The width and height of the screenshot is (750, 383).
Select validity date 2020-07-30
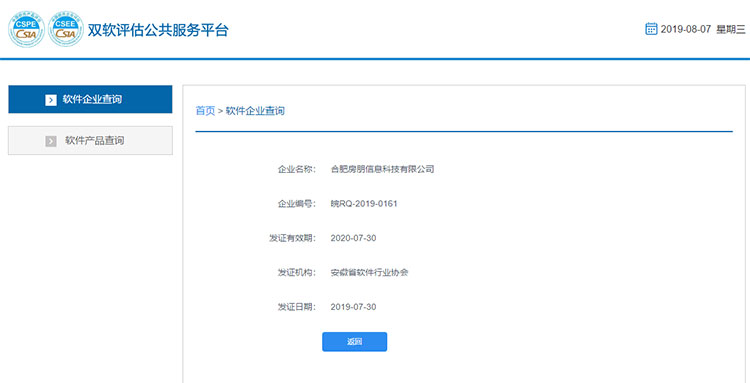click(x=353, y=238)
